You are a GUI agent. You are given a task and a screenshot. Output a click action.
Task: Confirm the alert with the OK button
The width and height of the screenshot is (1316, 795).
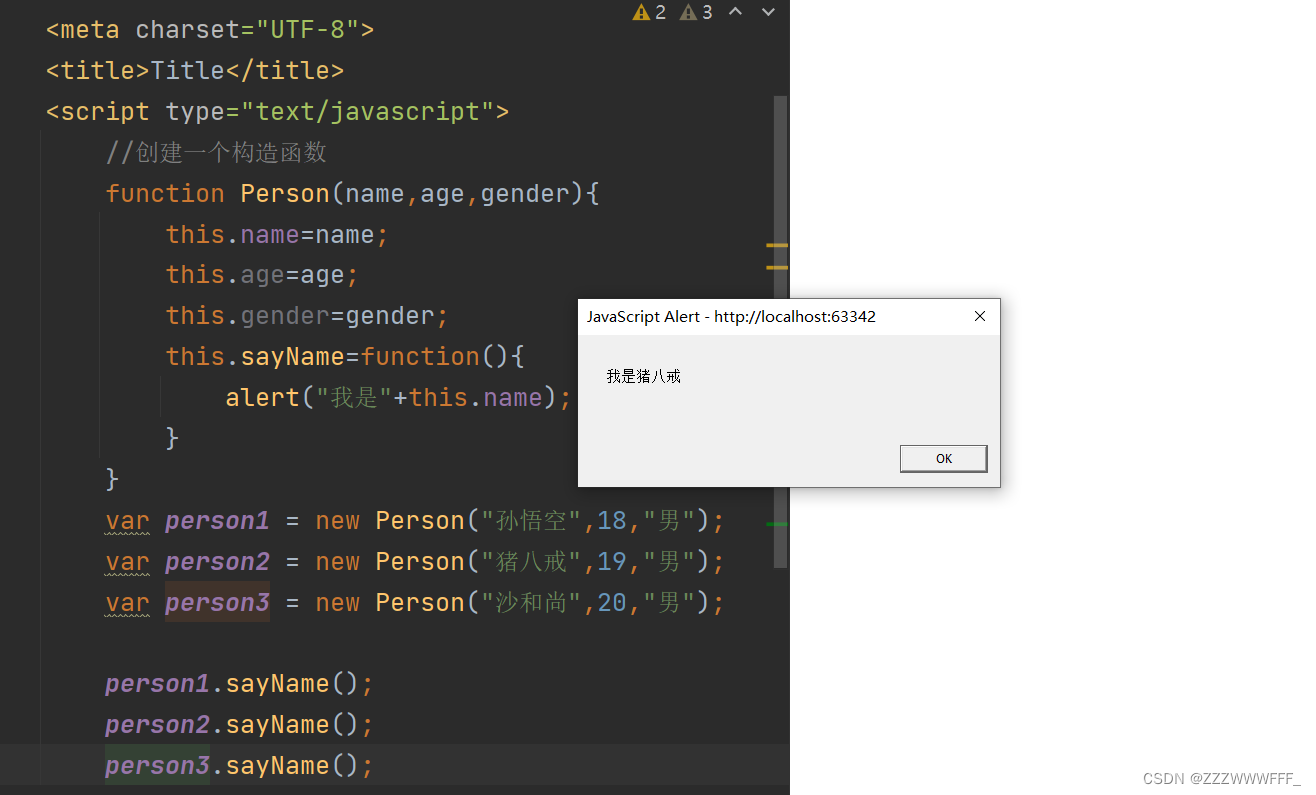click(943, 458)
